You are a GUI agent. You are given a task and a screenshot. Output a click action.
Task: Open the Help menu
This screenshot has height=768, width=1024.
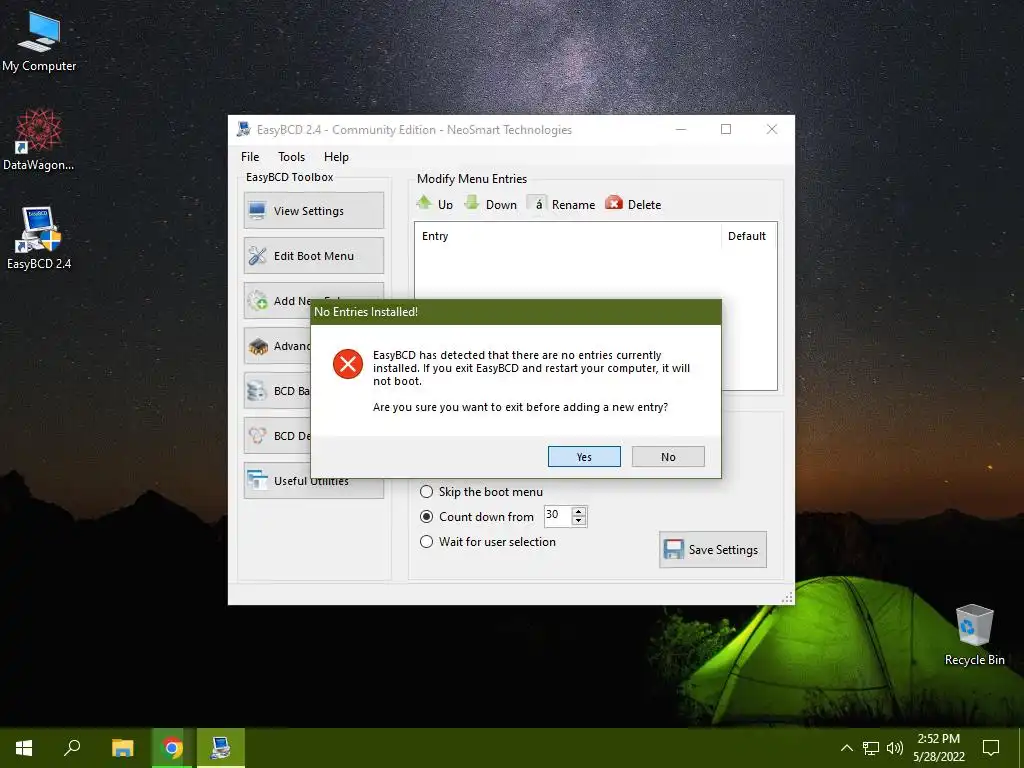click(336, 157)
